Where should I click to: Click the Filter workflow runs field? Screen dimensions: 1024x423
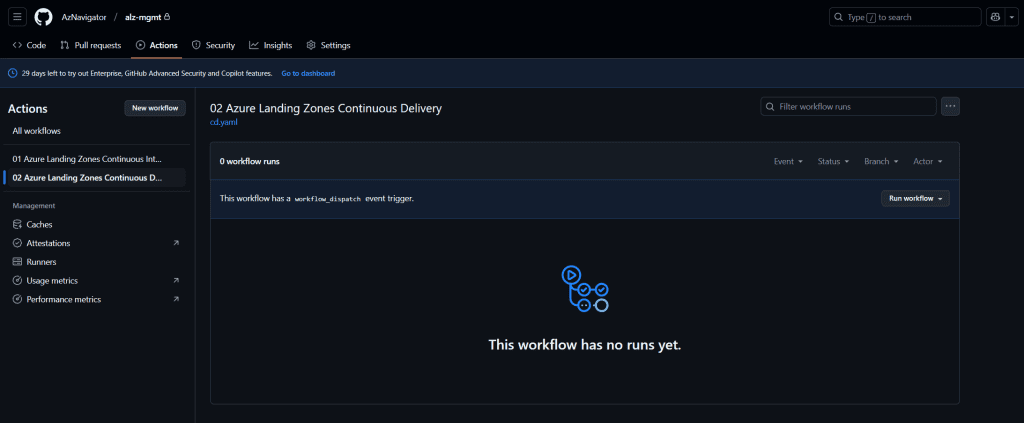coord(849,106)
